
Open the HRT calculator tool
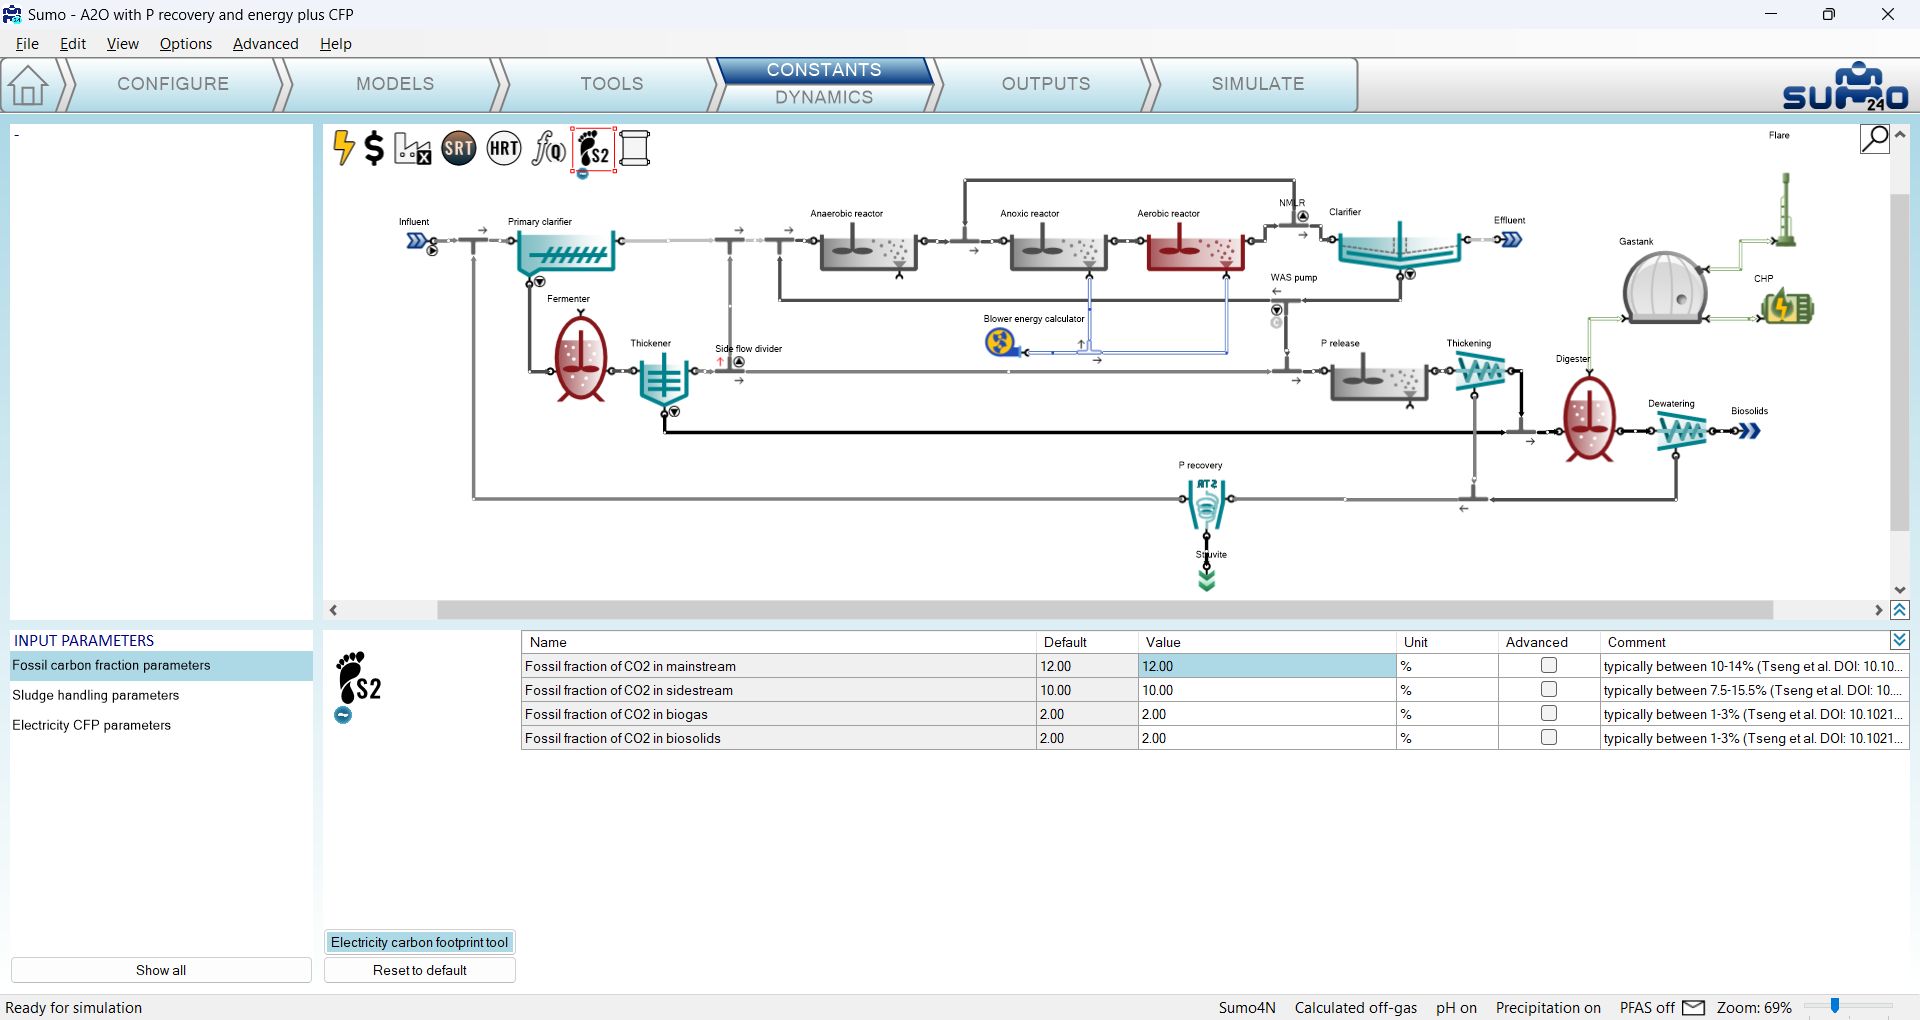click(x=504, y=149)
